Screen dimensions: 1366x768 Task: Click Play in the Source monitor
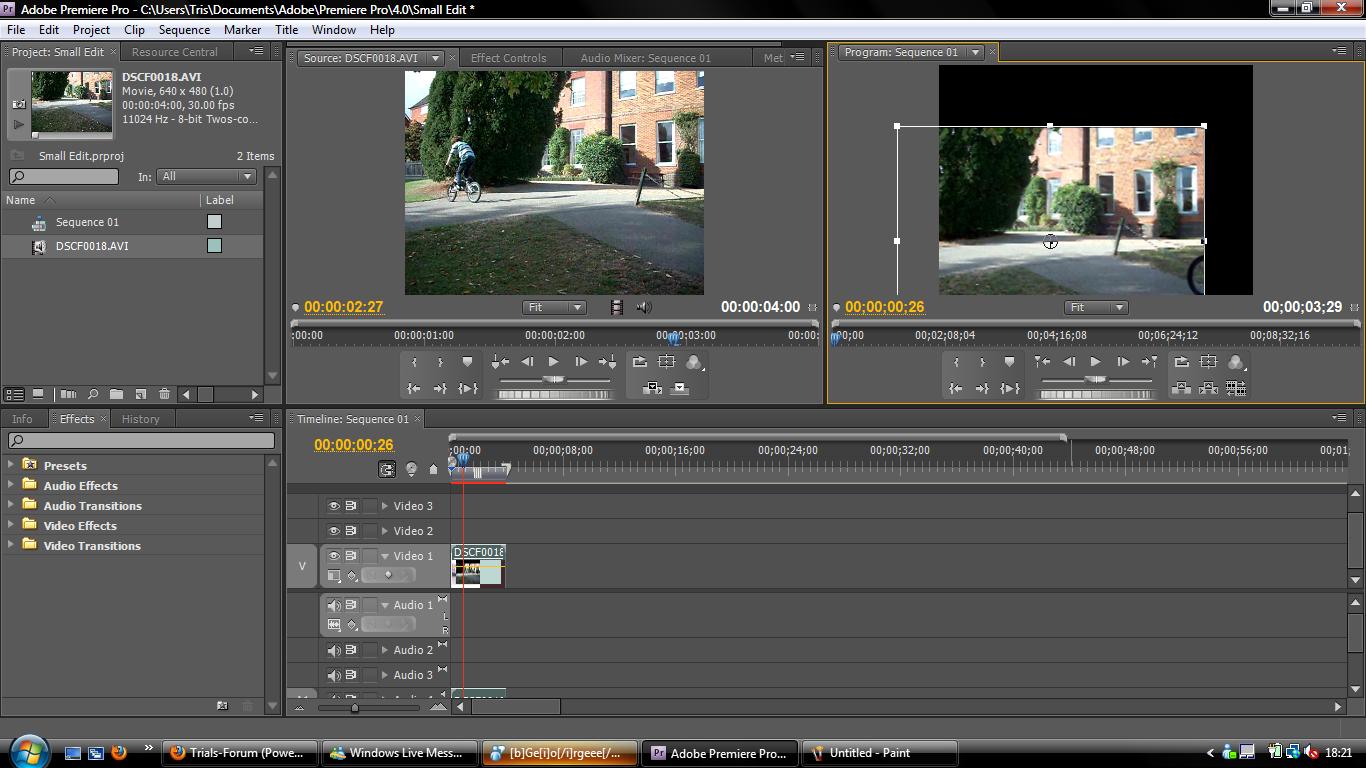(553, 362)
